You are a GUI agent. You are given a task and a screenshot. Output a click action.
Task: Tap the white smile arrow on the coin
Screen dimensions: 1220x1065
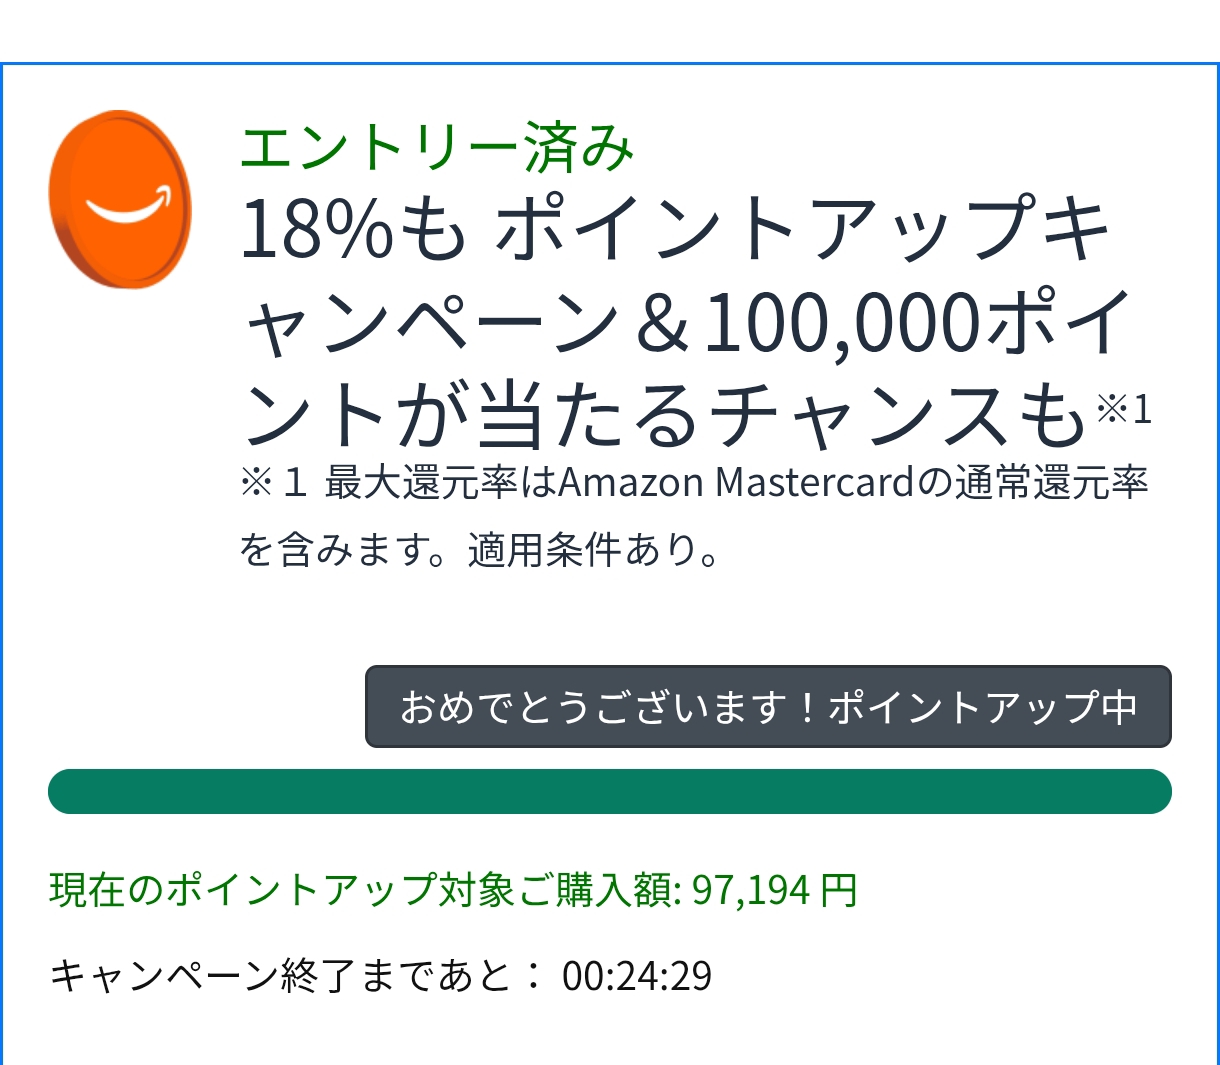coord(130,208)
